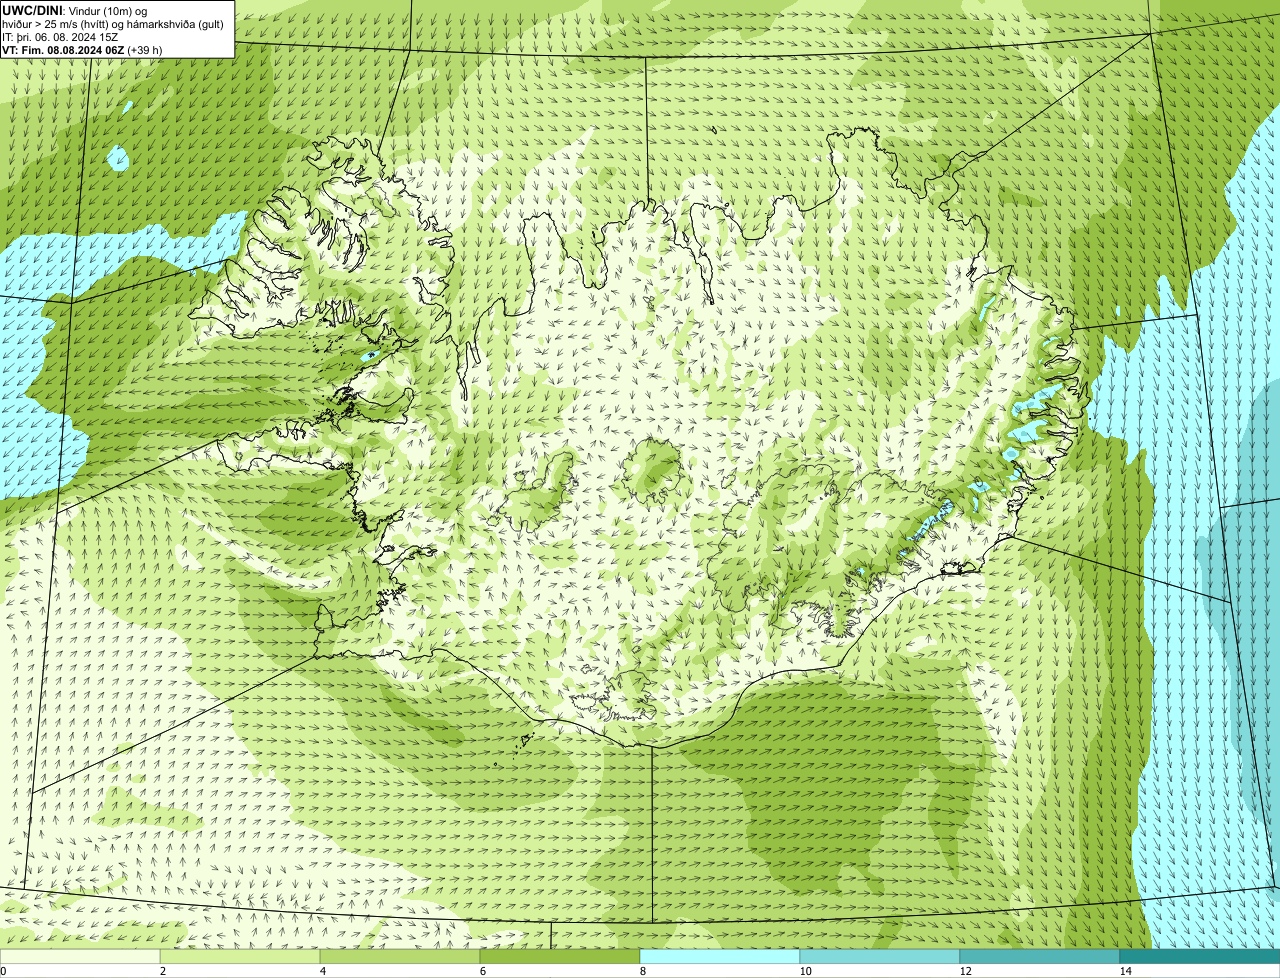Click the above-14 m/s dark teal swatch
Viewport: 1280px width, 978px height.
pyautogui.click(x=1200, y=956)
